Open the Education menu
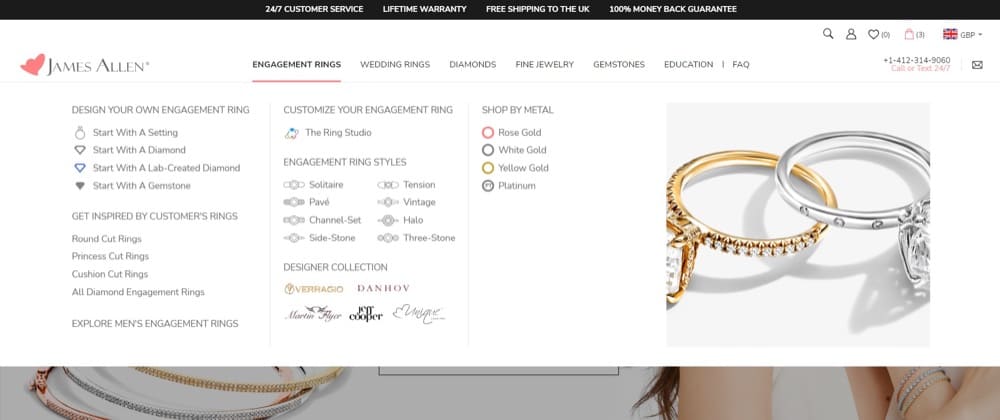Viewport: 1000px width, 420px height. click(688, 64)
